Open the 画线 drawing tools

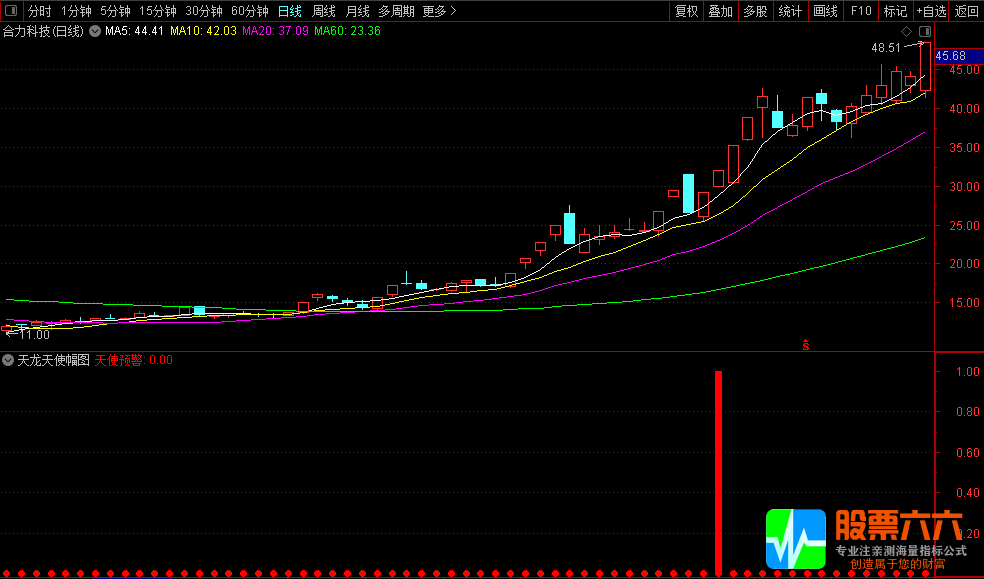pyautogui.click(x=825, y=11)
